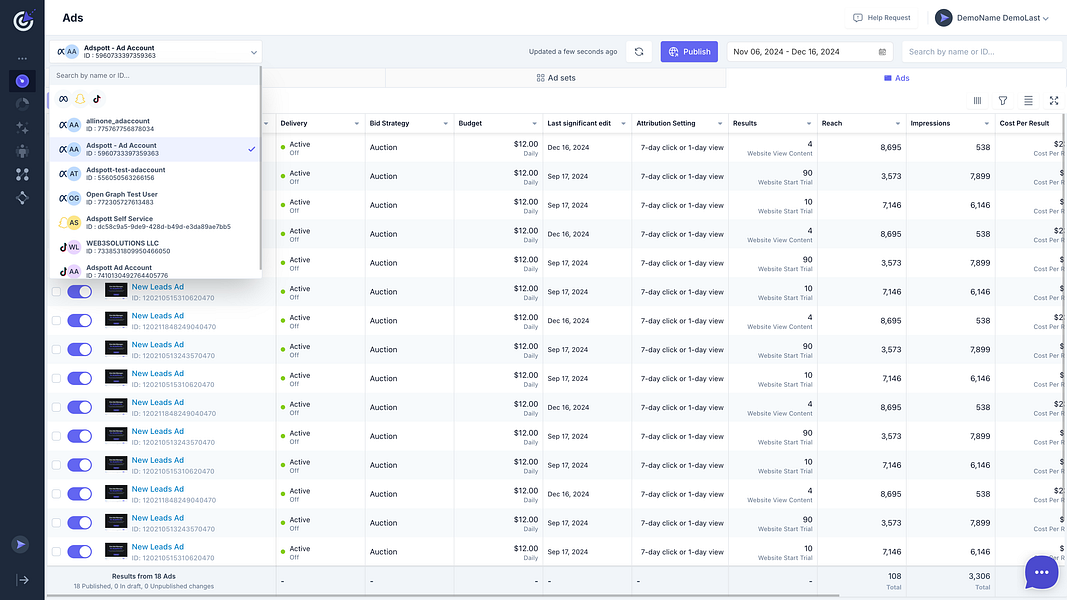Select the highlighted Ads manager sidebar icon
This screenshot has height=600, width=1067.
pyautogui.click(x=22, y=81)
